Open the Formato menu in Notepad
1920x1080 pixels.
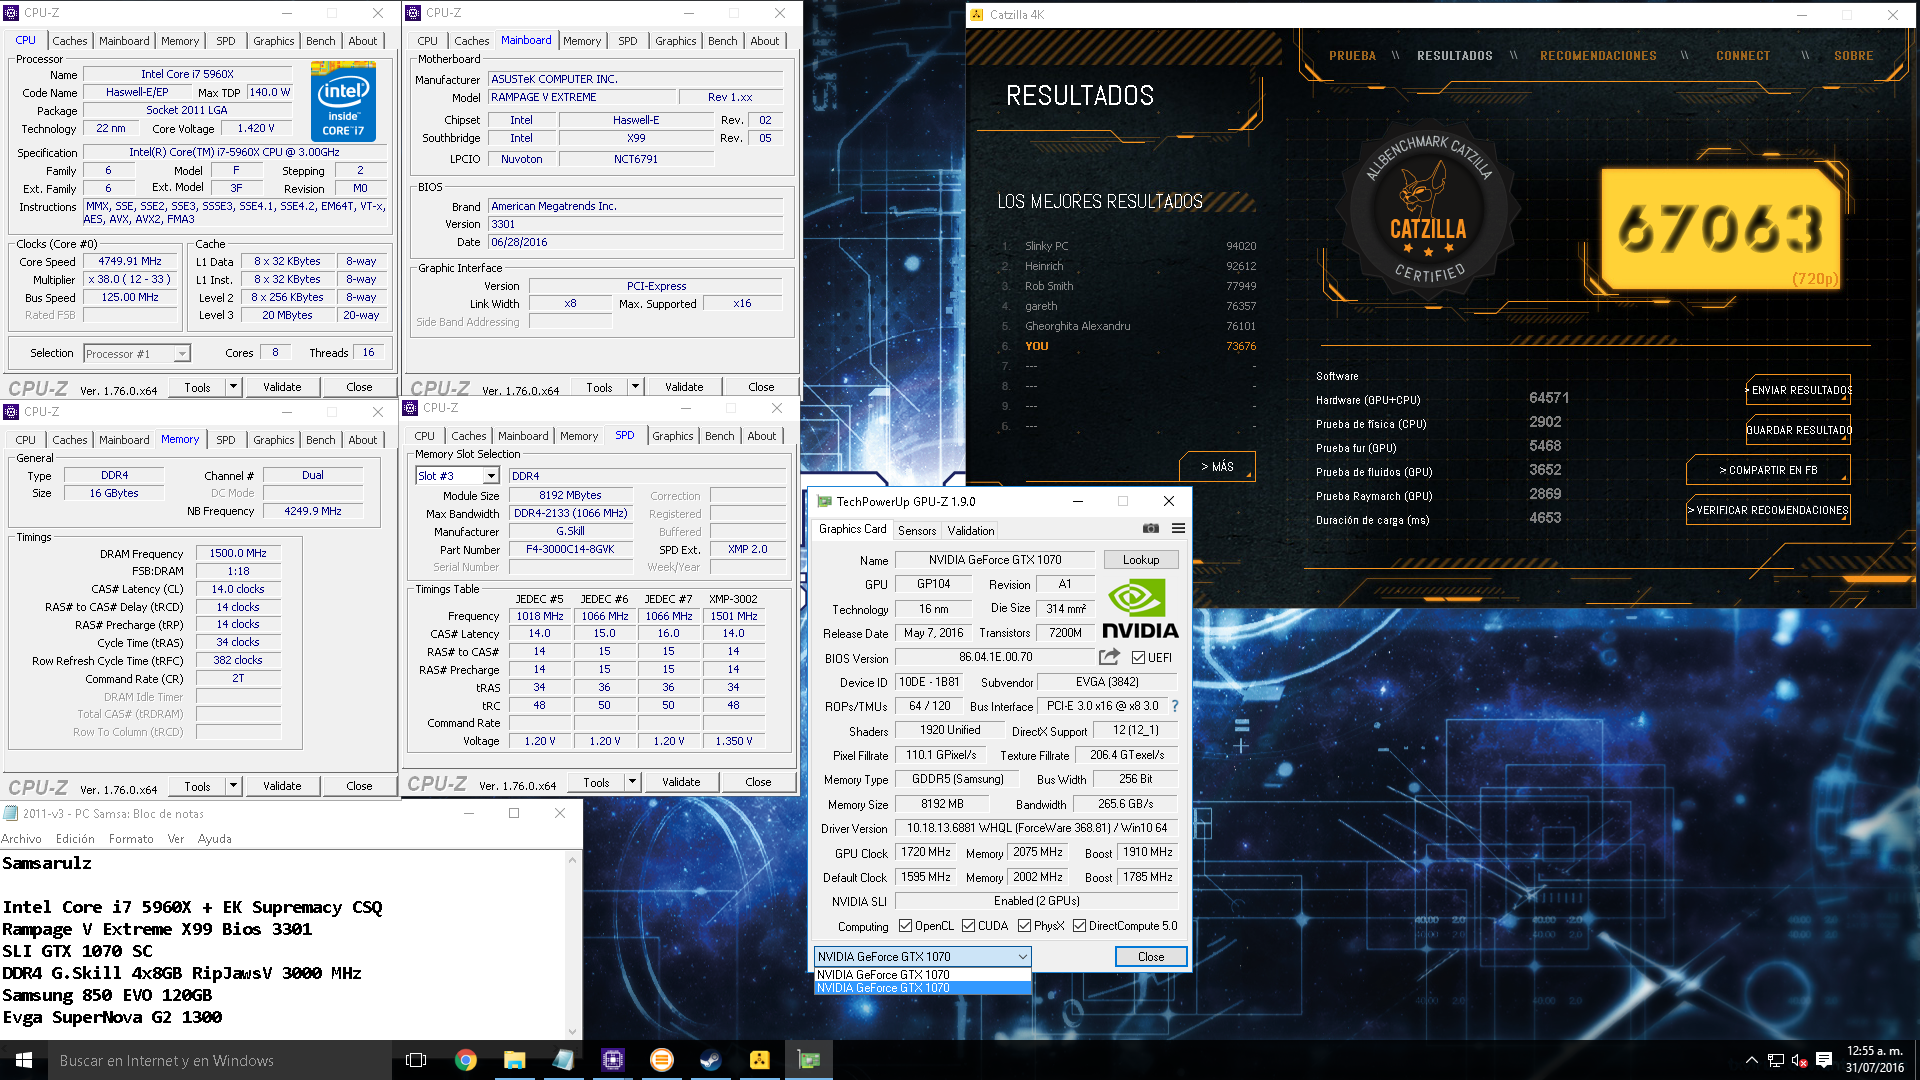click(x=131, y=839)
